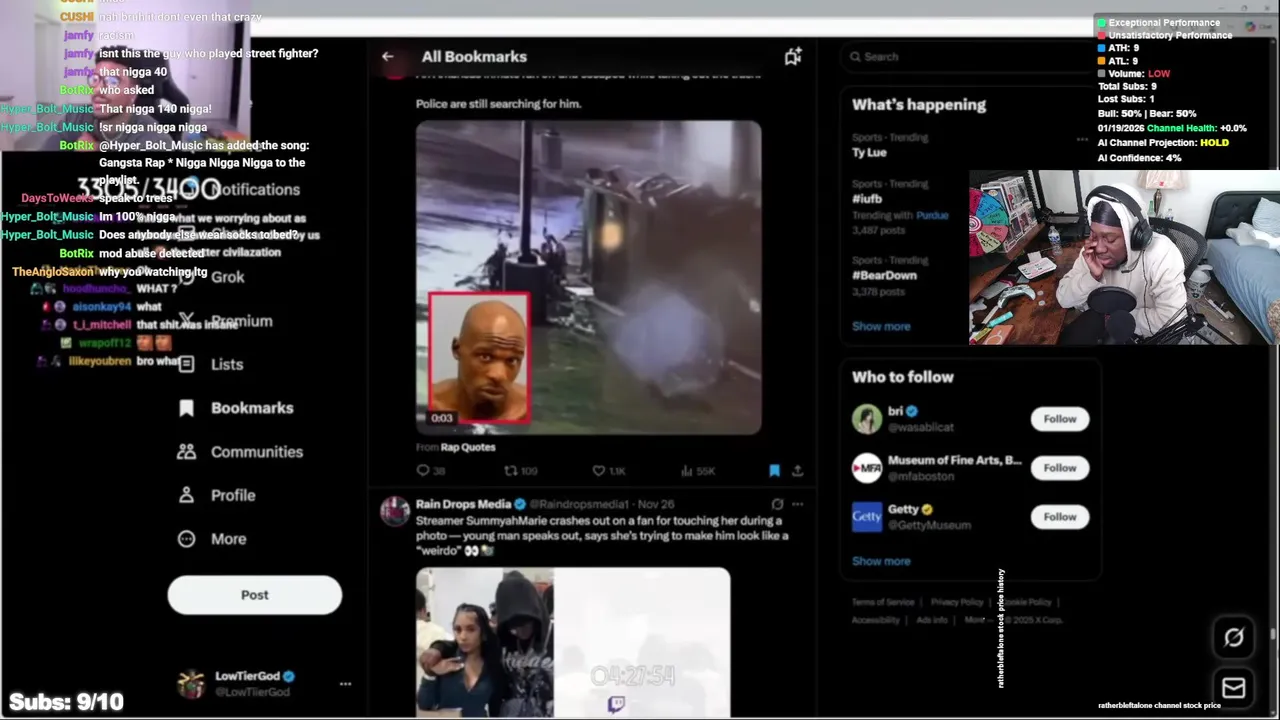Go back using the arrow beside All Bookmarks

[388, 57]
